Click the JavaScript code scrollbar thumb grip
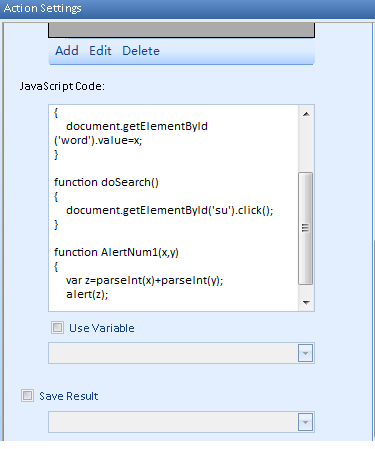Viewport: 375px width, 449px height. 305,228
